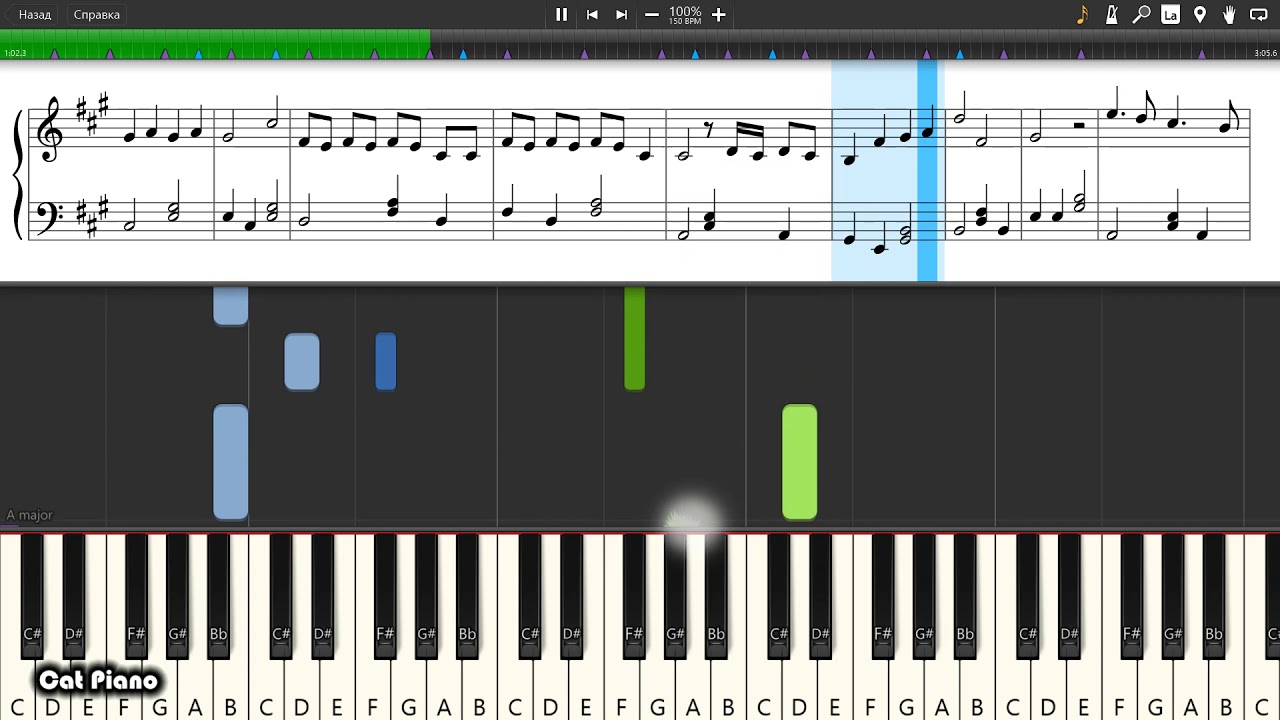Pause the song playback

(x=561, y=15)
